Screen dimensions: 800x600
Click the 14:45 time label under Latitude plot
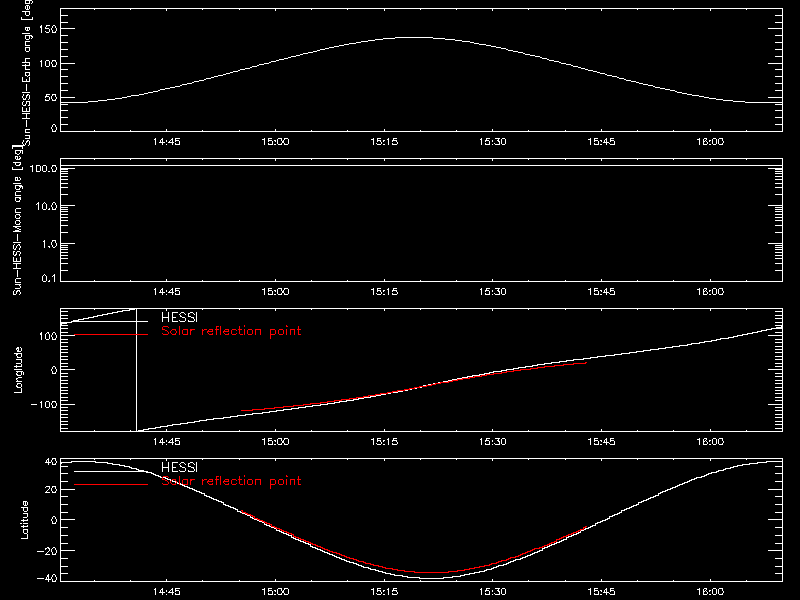click(166, 591)
